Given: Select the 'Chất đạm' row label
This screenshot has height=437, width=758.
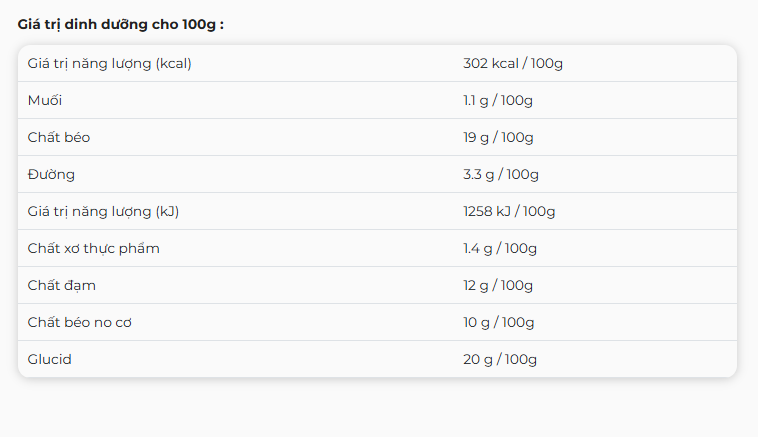Looking at the screenshot, I should coord(62,285).
